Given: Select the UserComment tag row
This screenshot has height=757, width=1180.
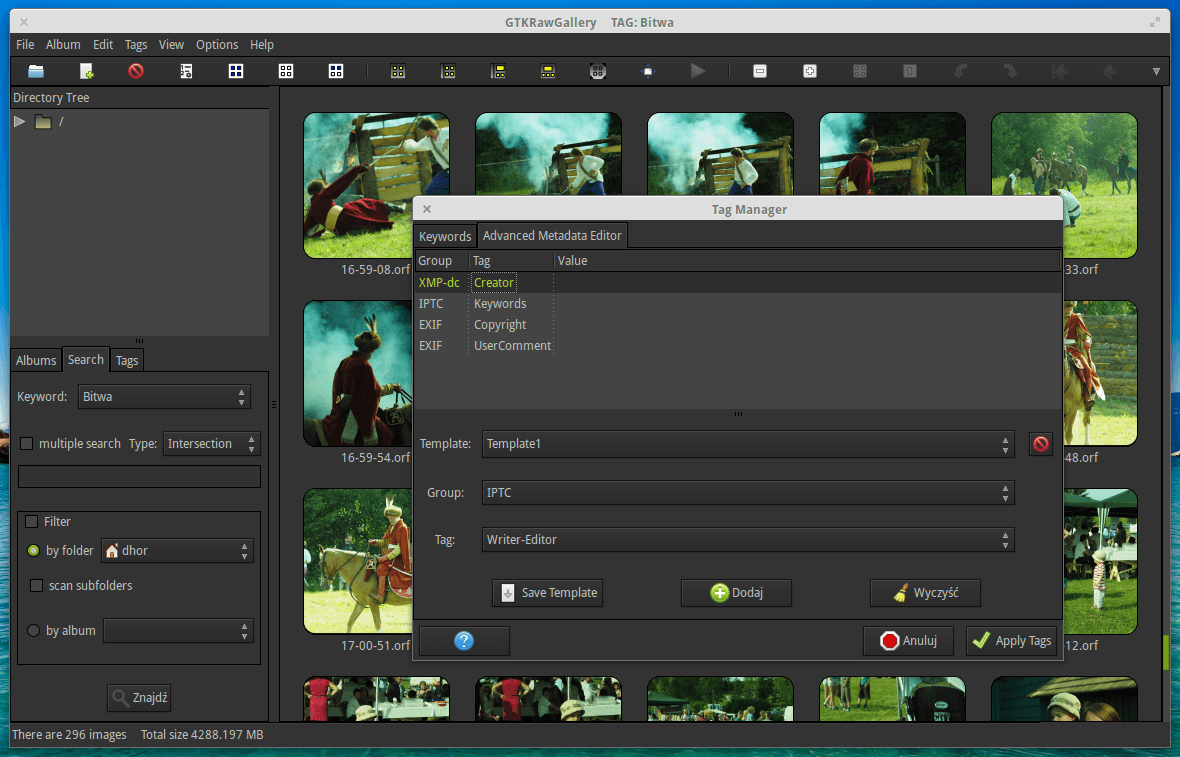Looking at the screenshot, I should coord(738,346).
